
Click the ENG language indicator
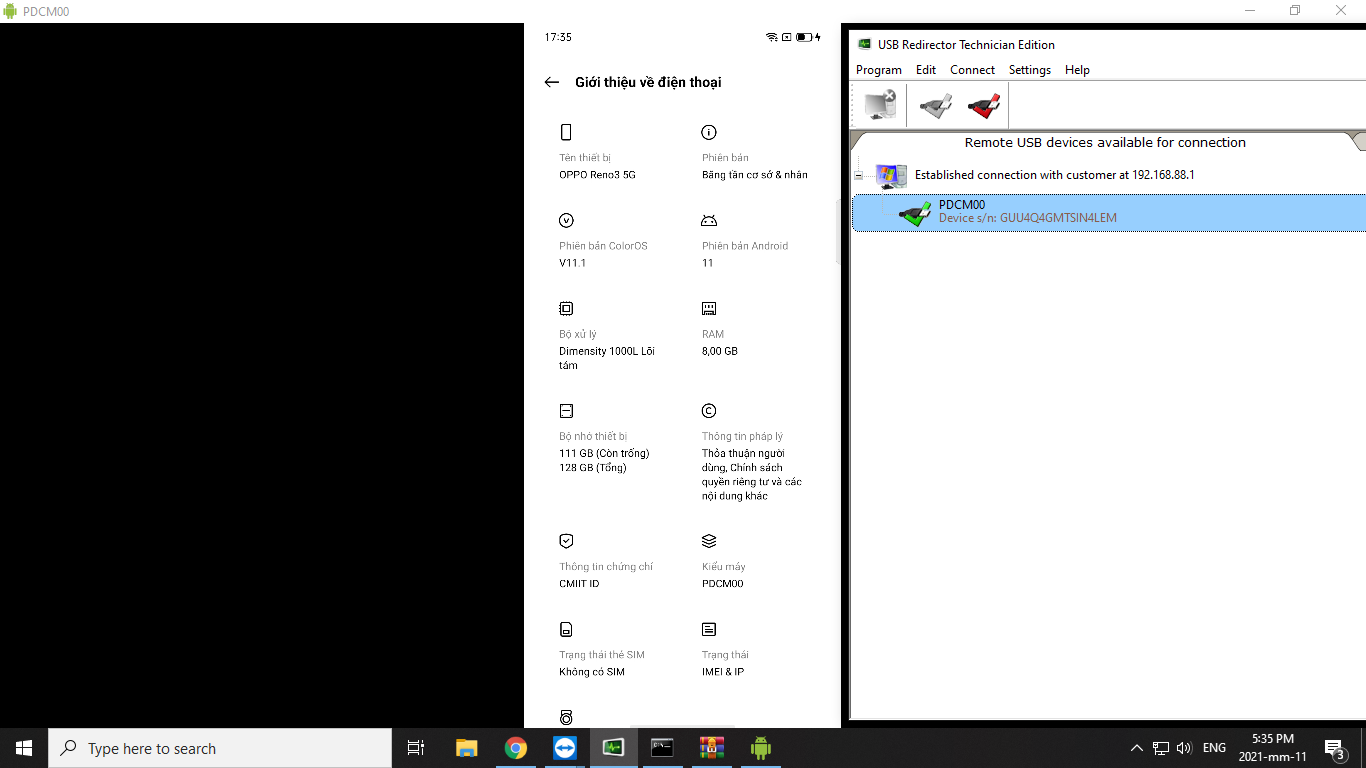pyautogui.click(x=1214, y=748)
